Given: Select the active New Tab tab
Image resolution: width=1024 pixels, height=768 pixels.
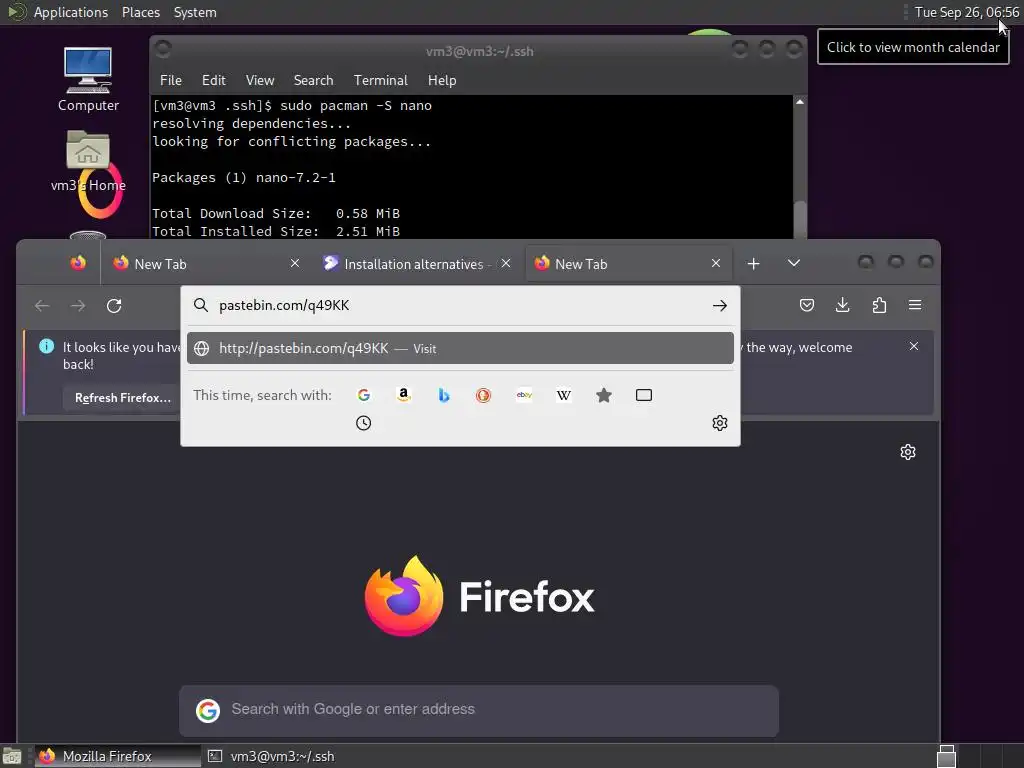Looking at the screenshot, I should [x=628, y=264].
